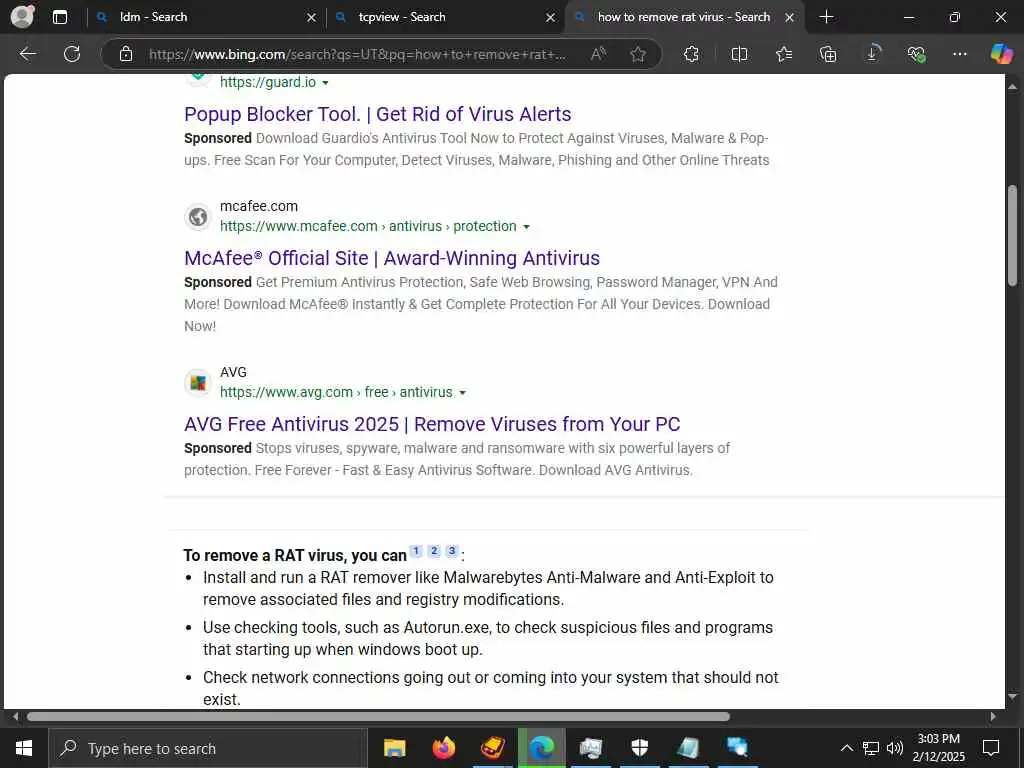Focus the address bar URL field
Viewport: 1024px width, 768px height.
[357, 54]
